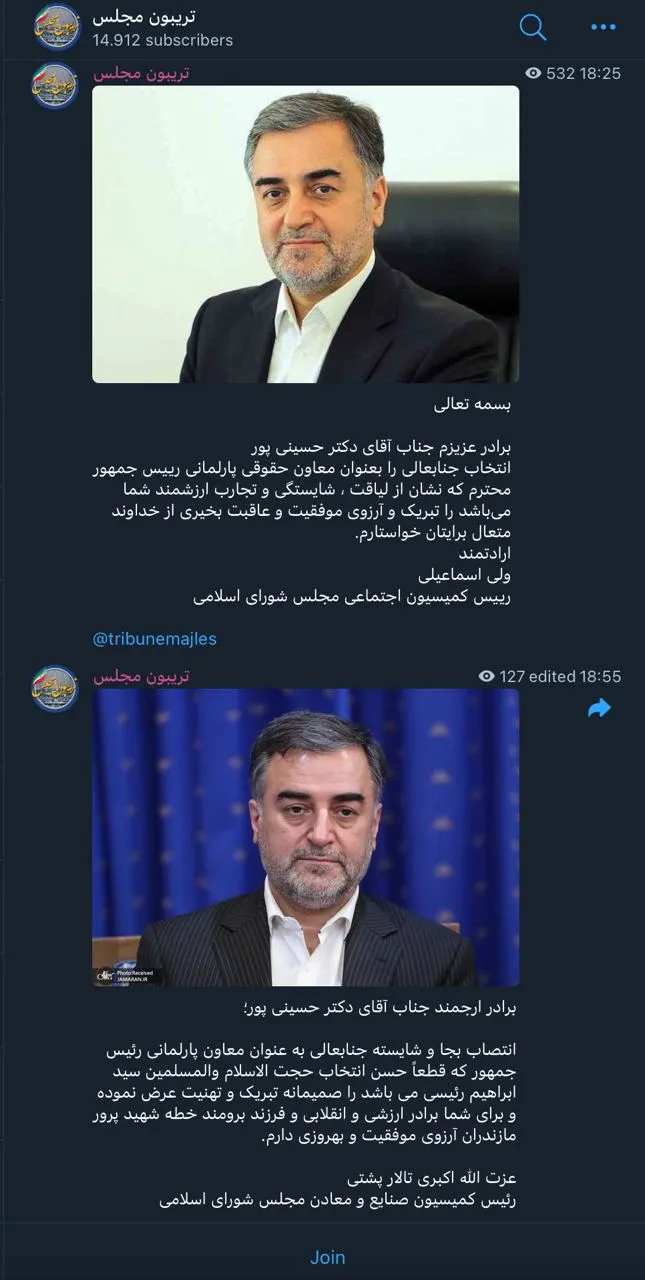Screen dimensions: 645x1280
Task: Open the @tribunemajles mention link
Action: [x=154, y=638]
